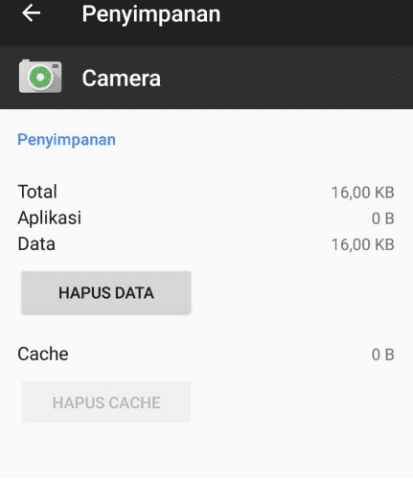Tap the Total 16,00 KB value
This screenshot has height=500, width=413.
(x=363, y=192)
